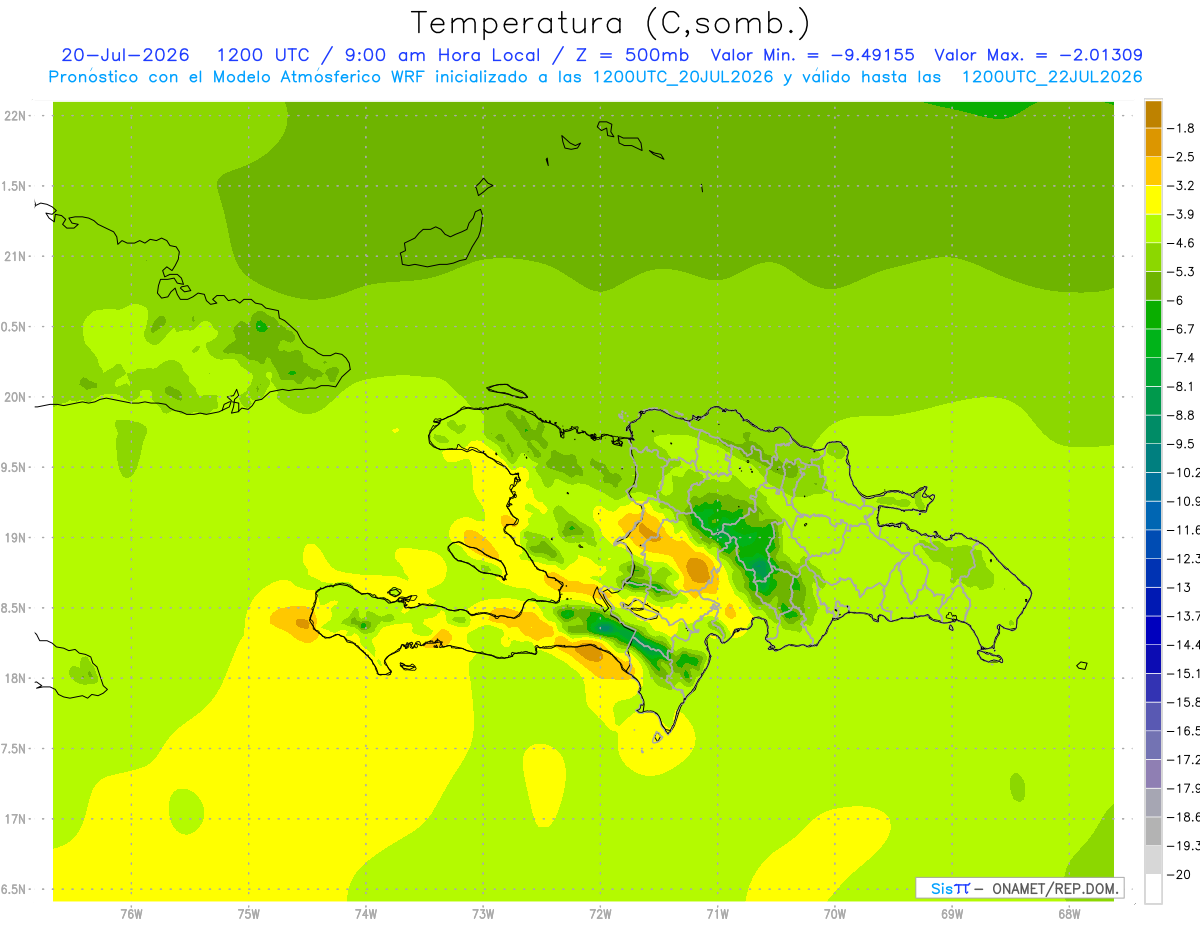
Task: Click the longitude label "73W"
Action: 483,913
